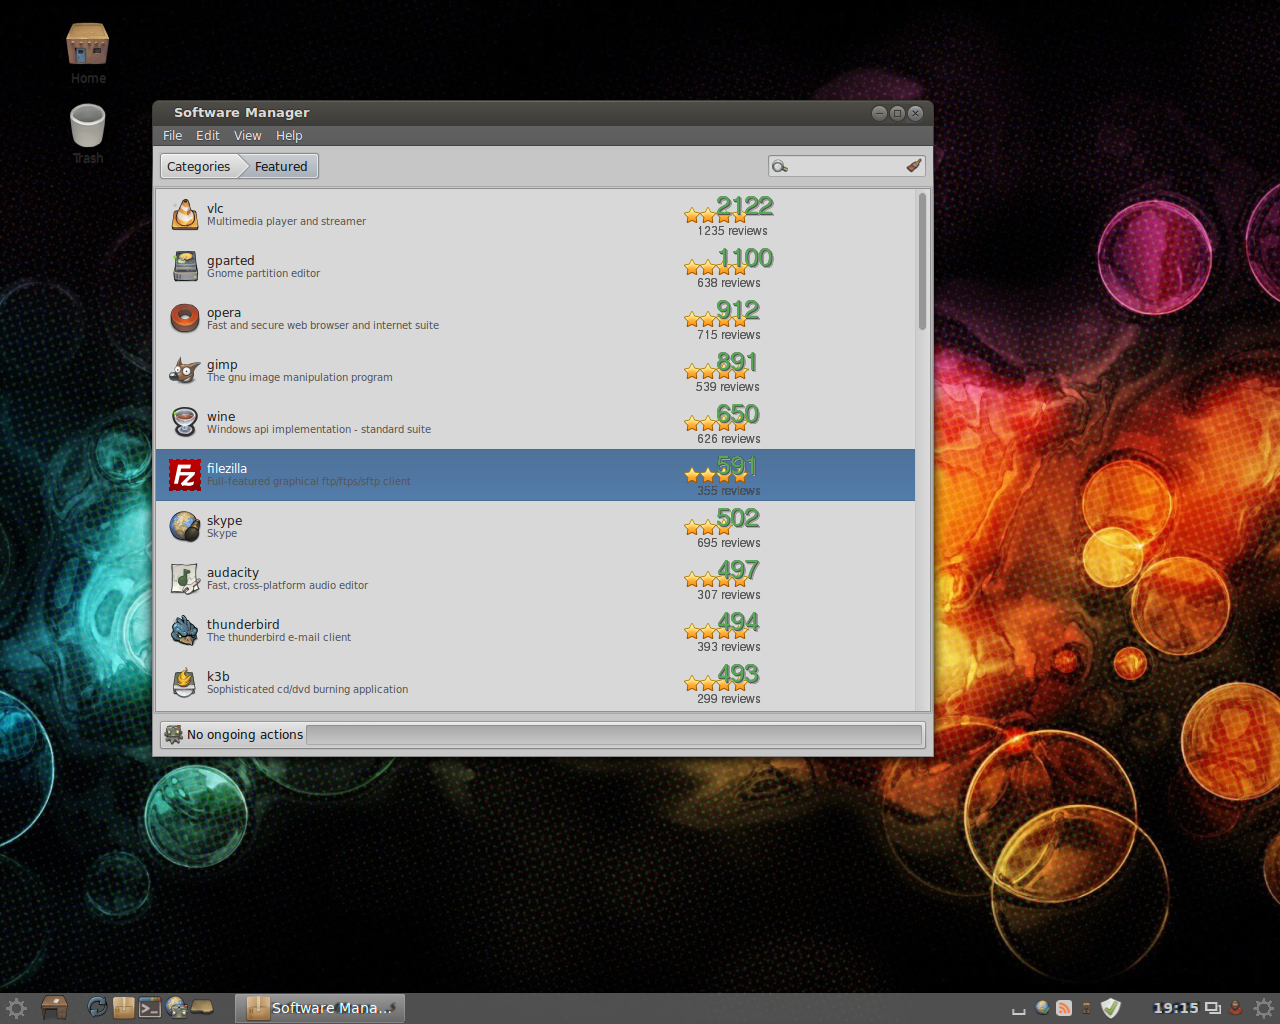Screen dimensions: 1280x1024
Task: Click the 626 reviews text for wine
Action: (x=729, y=439)
